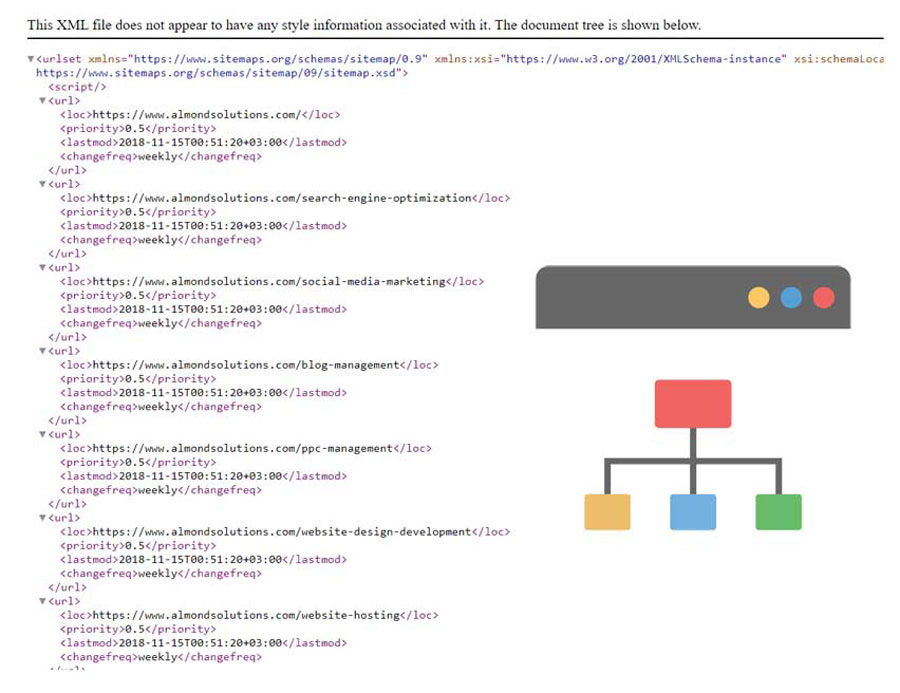This screenshot has width=900, height=693.
Task: Click the yellow dot on browser graphic
Action: click(x=758, y=297)
